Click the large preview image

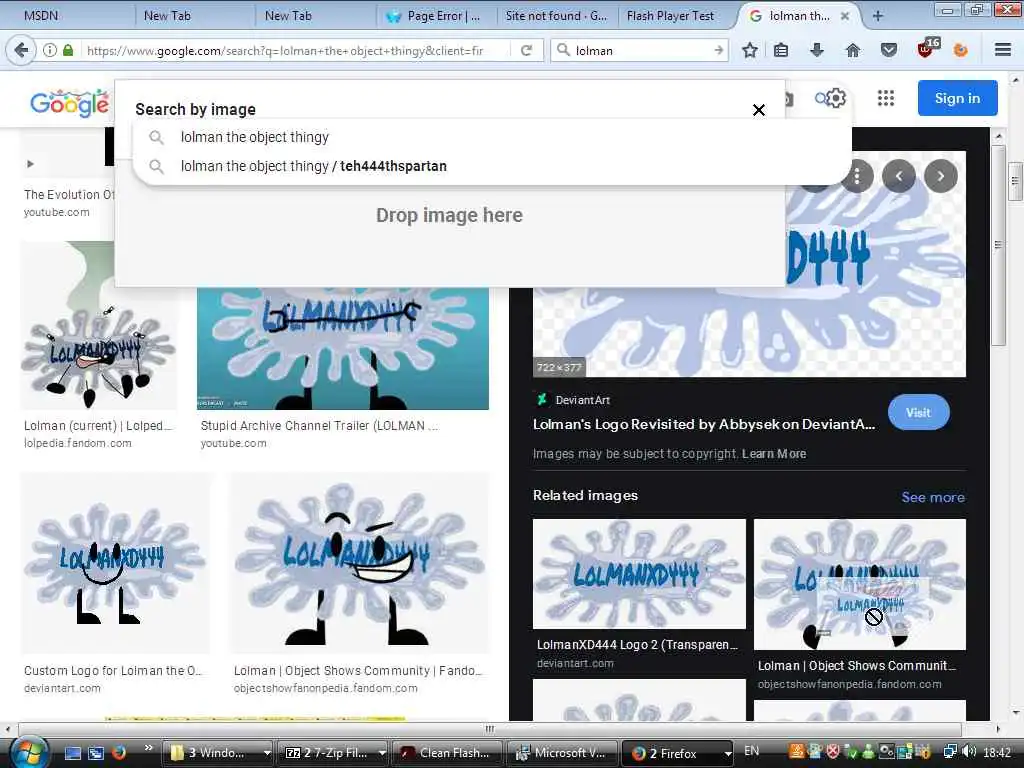click(749, 264)
